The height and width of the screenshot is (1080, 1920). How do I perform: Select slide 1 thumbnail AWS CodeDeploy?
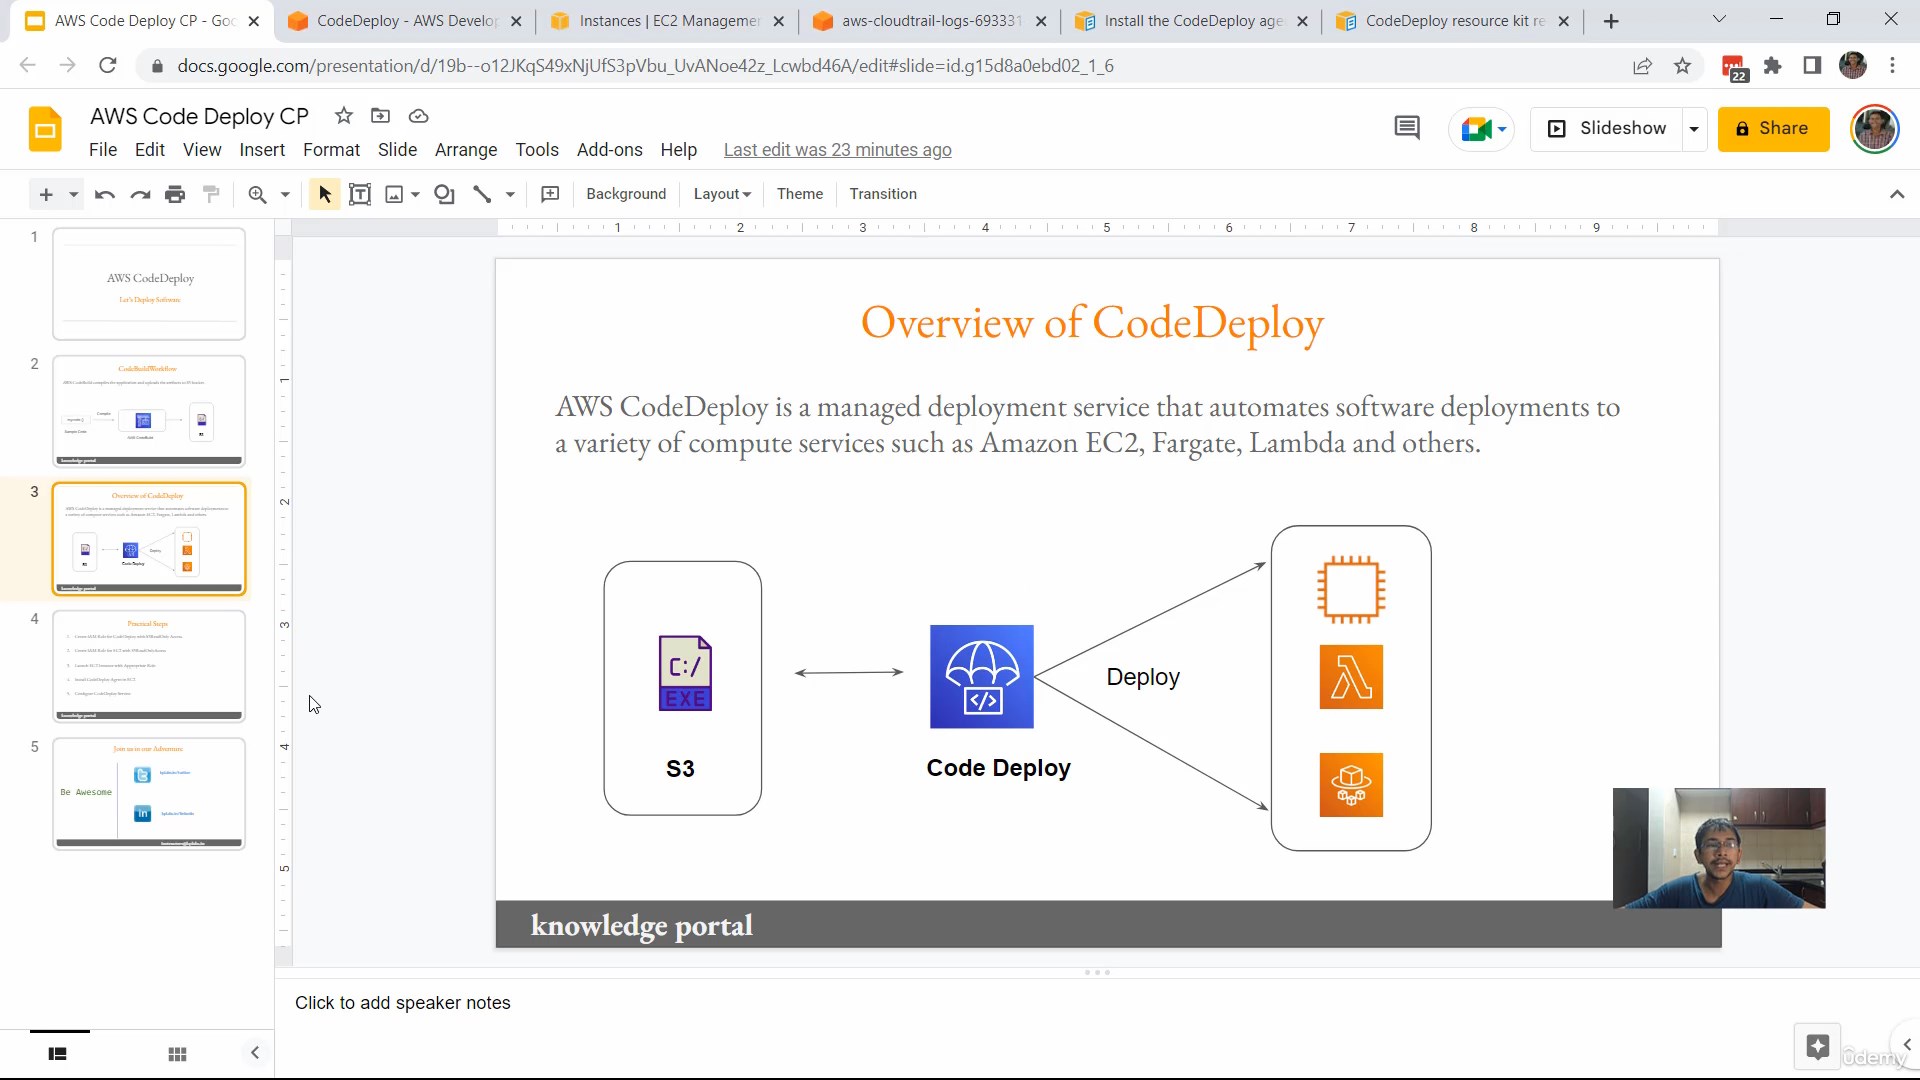coord(149,284)
